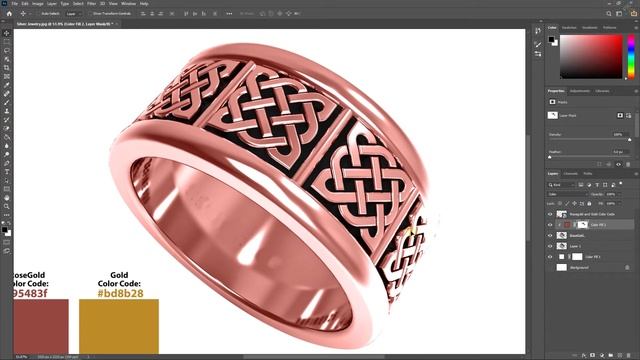Click inside the color picker field
This screenshot has width=640, height=360.
click(x=591, y=57)
